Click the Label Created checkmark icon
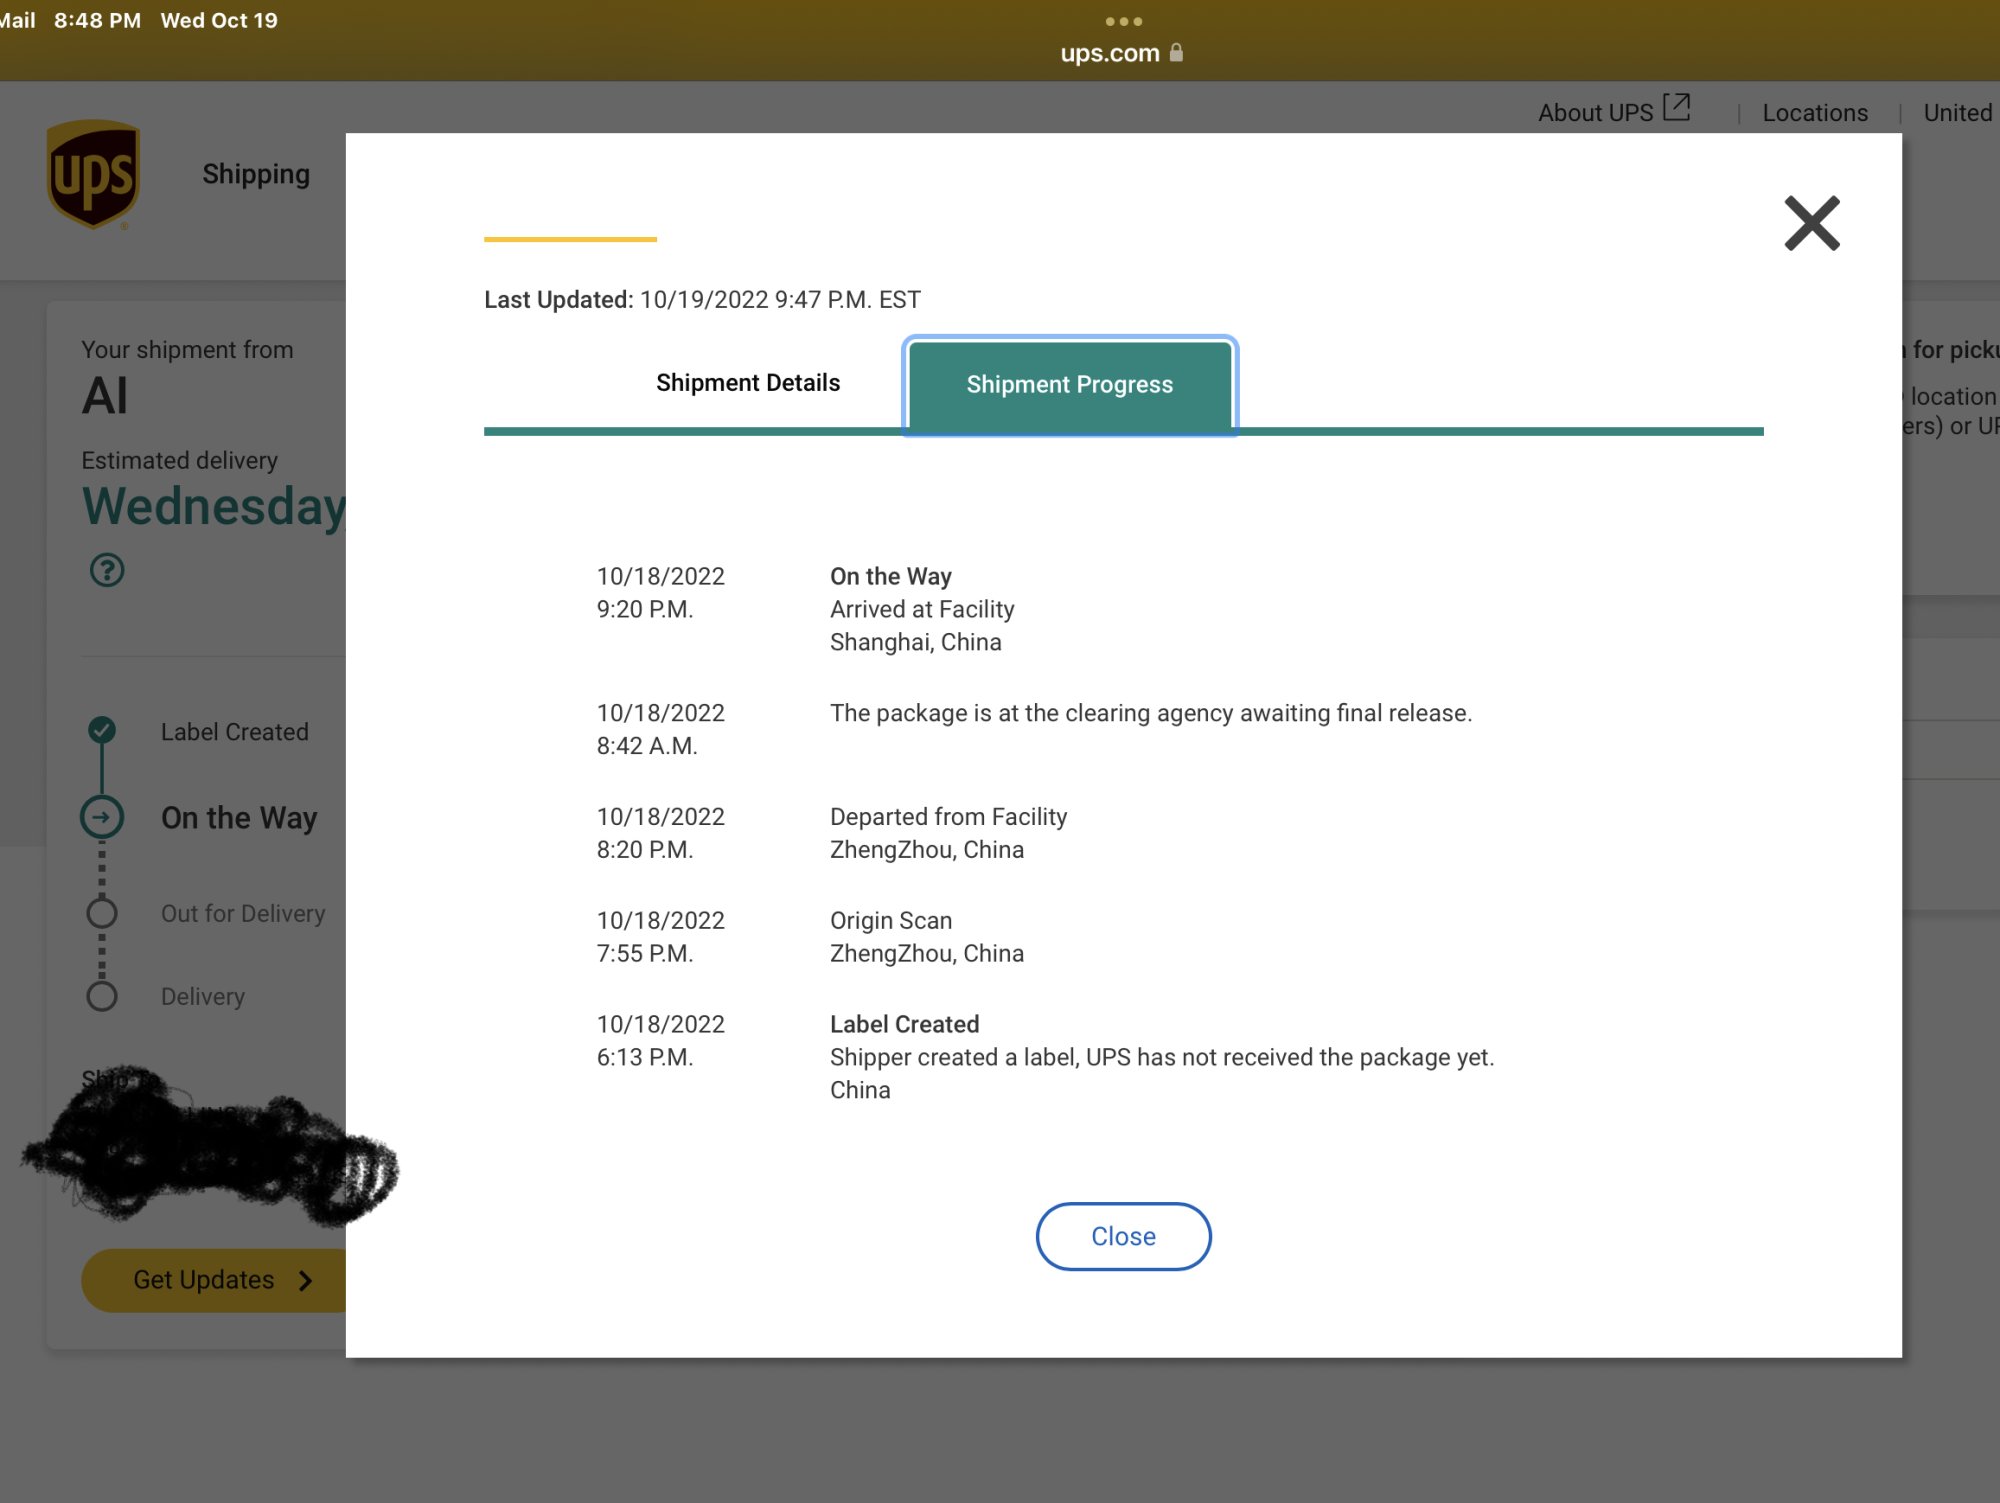Image resolution: width=2000 pixels, height=1503 pixels. [102, 730]
